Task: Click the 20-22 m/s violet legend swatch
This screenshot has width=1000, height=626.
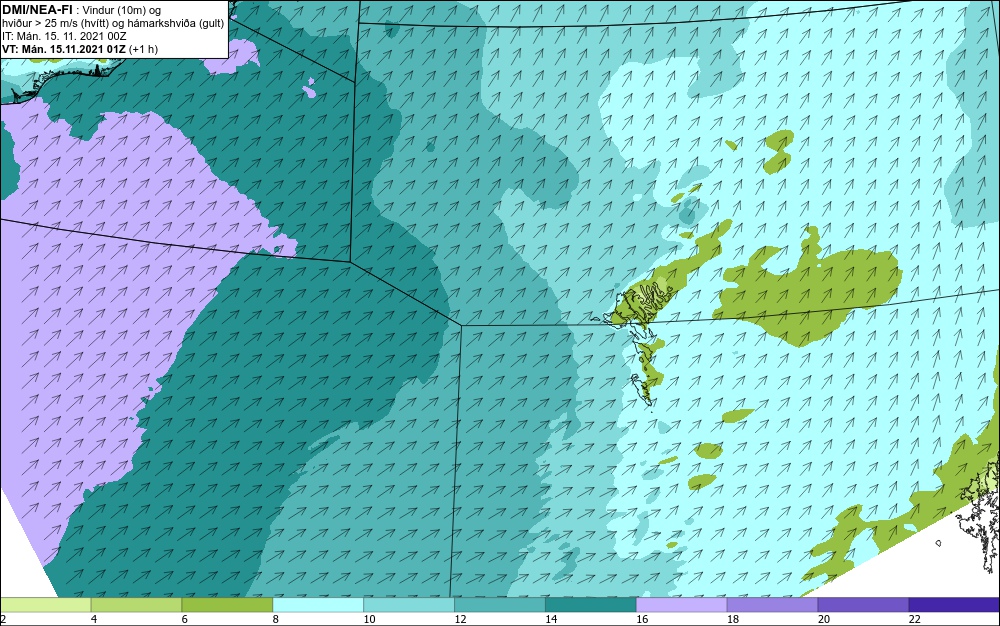Action: [863, 605]
